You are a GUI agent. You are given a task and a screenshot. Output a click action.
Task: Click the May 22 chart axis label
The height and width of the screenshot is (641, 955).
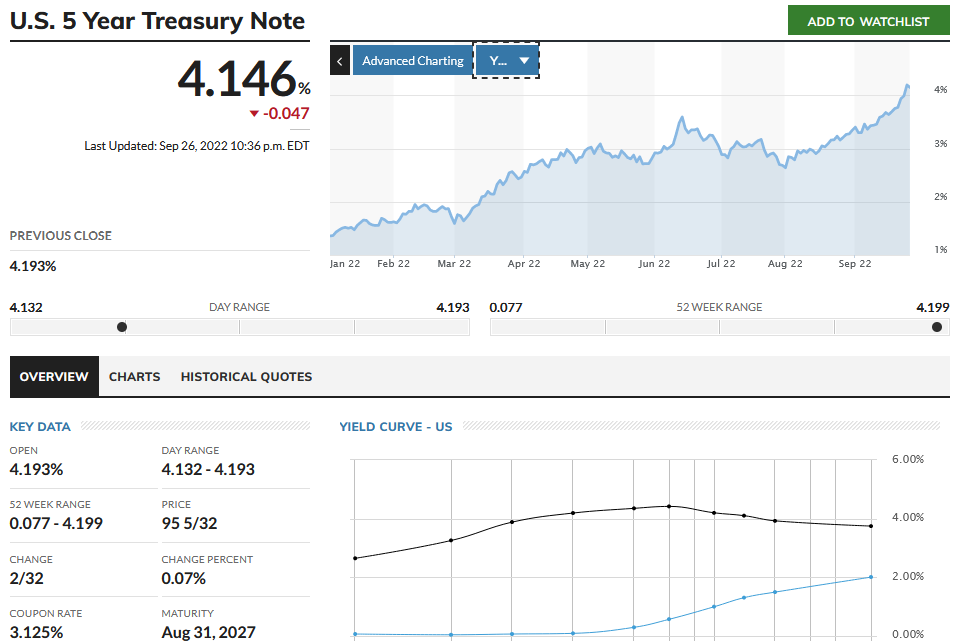tap(588, 263)
